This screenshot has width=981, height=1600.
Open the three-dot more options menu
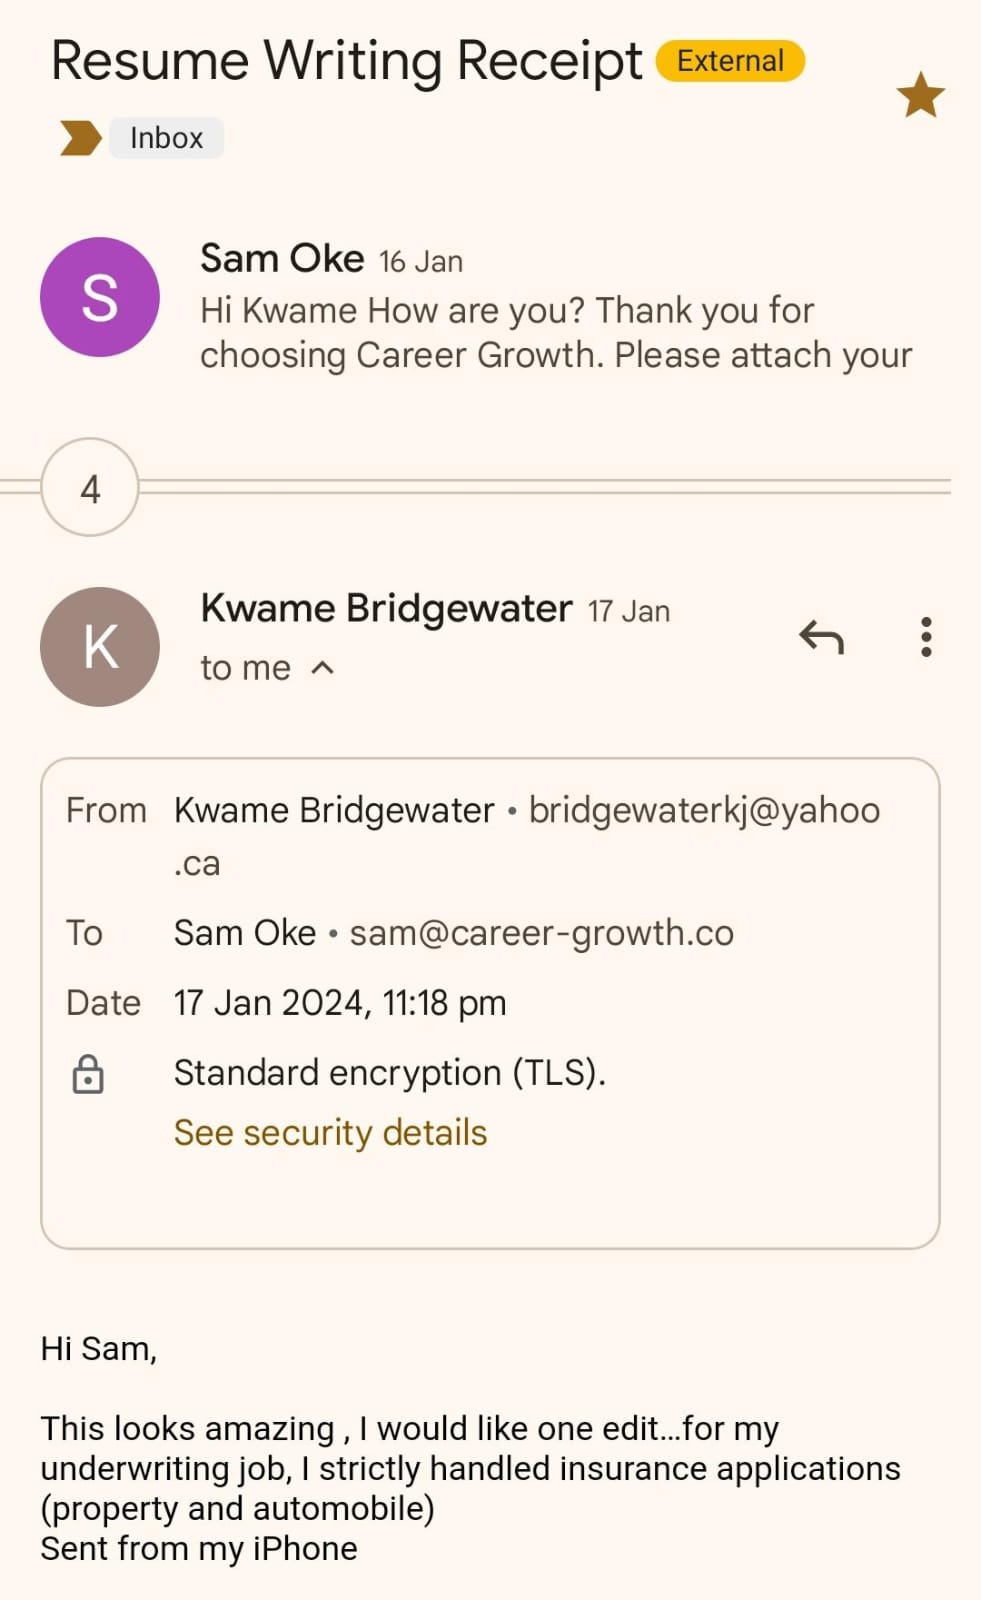[926, 637]
